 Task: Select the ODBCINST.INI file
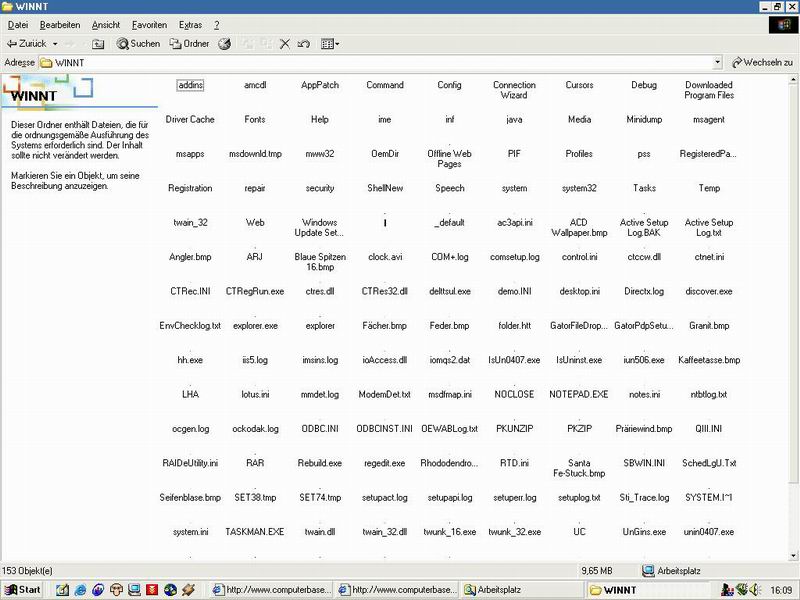click(x=385, y=429)
